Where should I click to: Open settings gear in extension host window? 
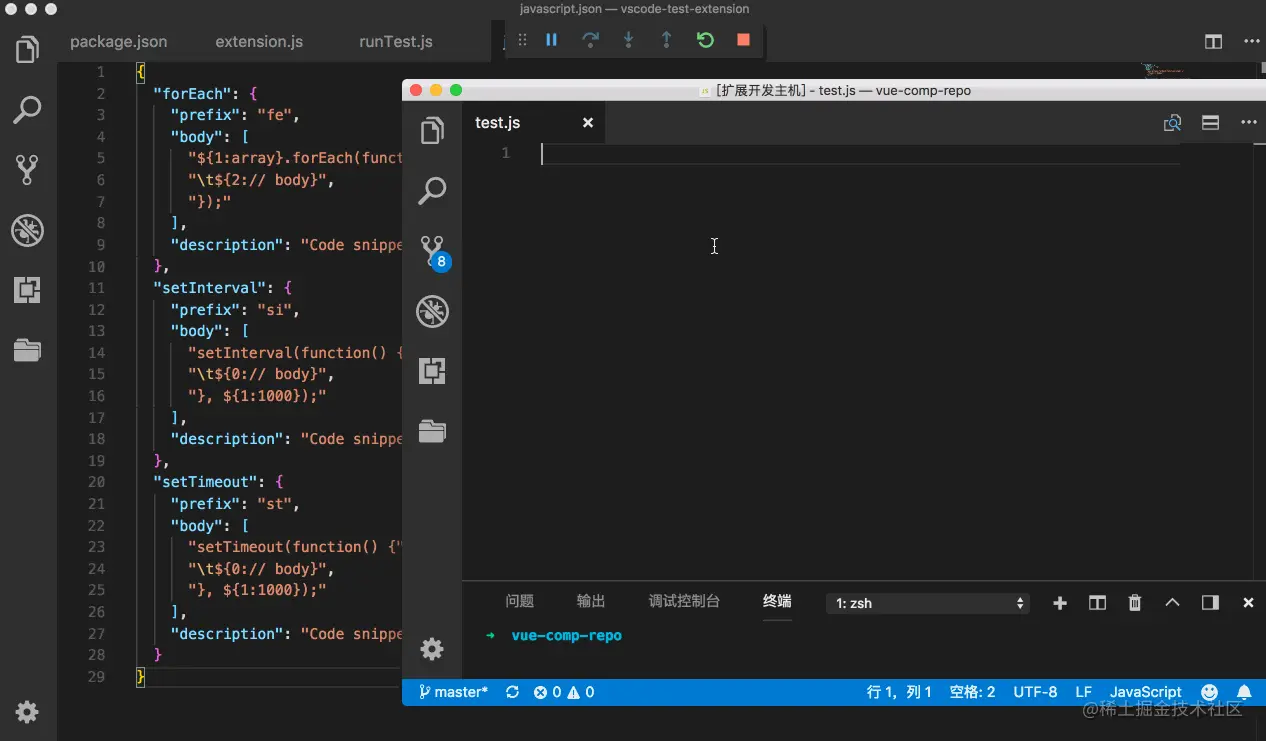432,649
